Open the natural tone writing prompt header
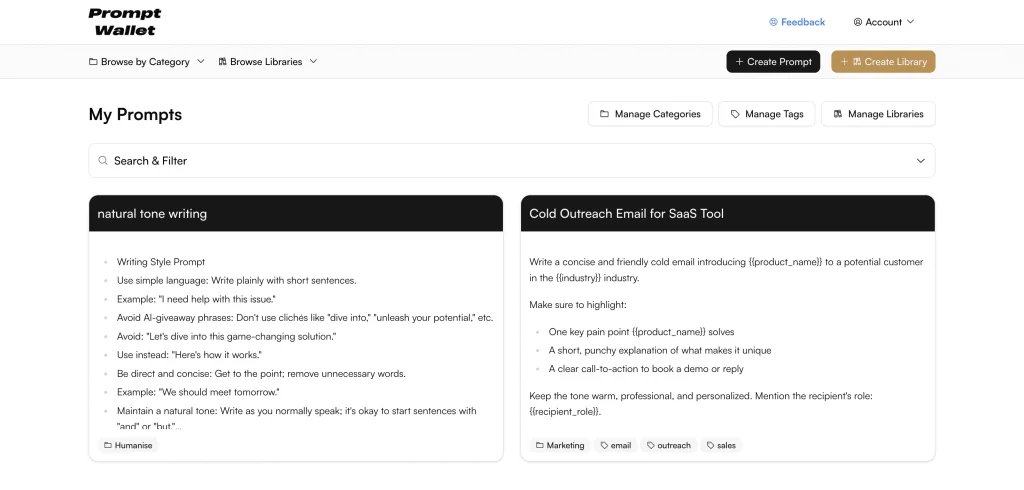This screenshot has width=1024, height=490. (x=295, y=213)
